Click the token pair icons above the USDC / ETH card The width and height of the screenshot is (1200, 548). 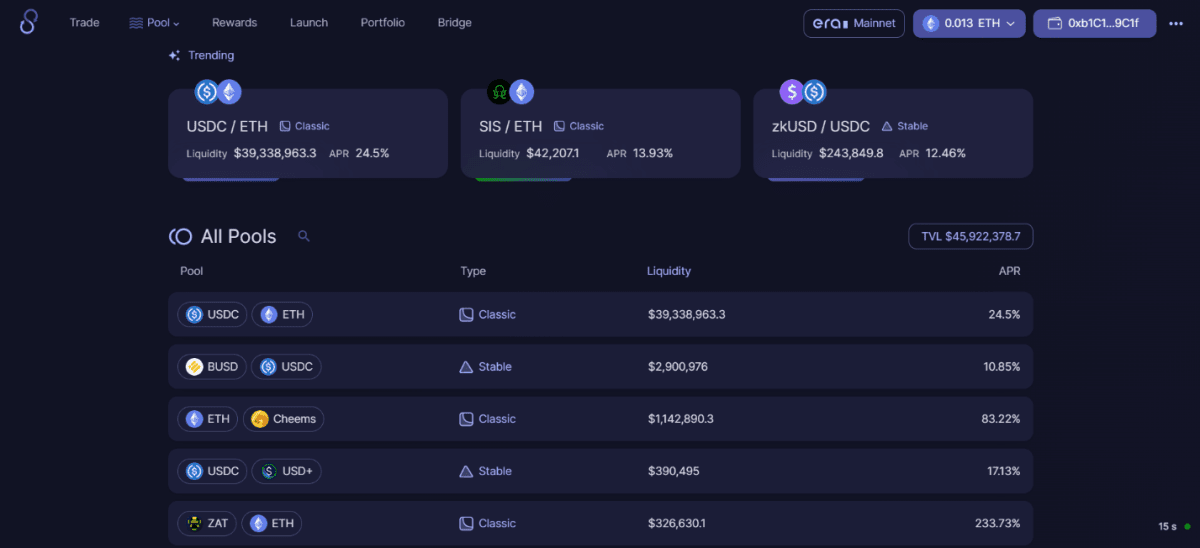[x=218, y=92]
